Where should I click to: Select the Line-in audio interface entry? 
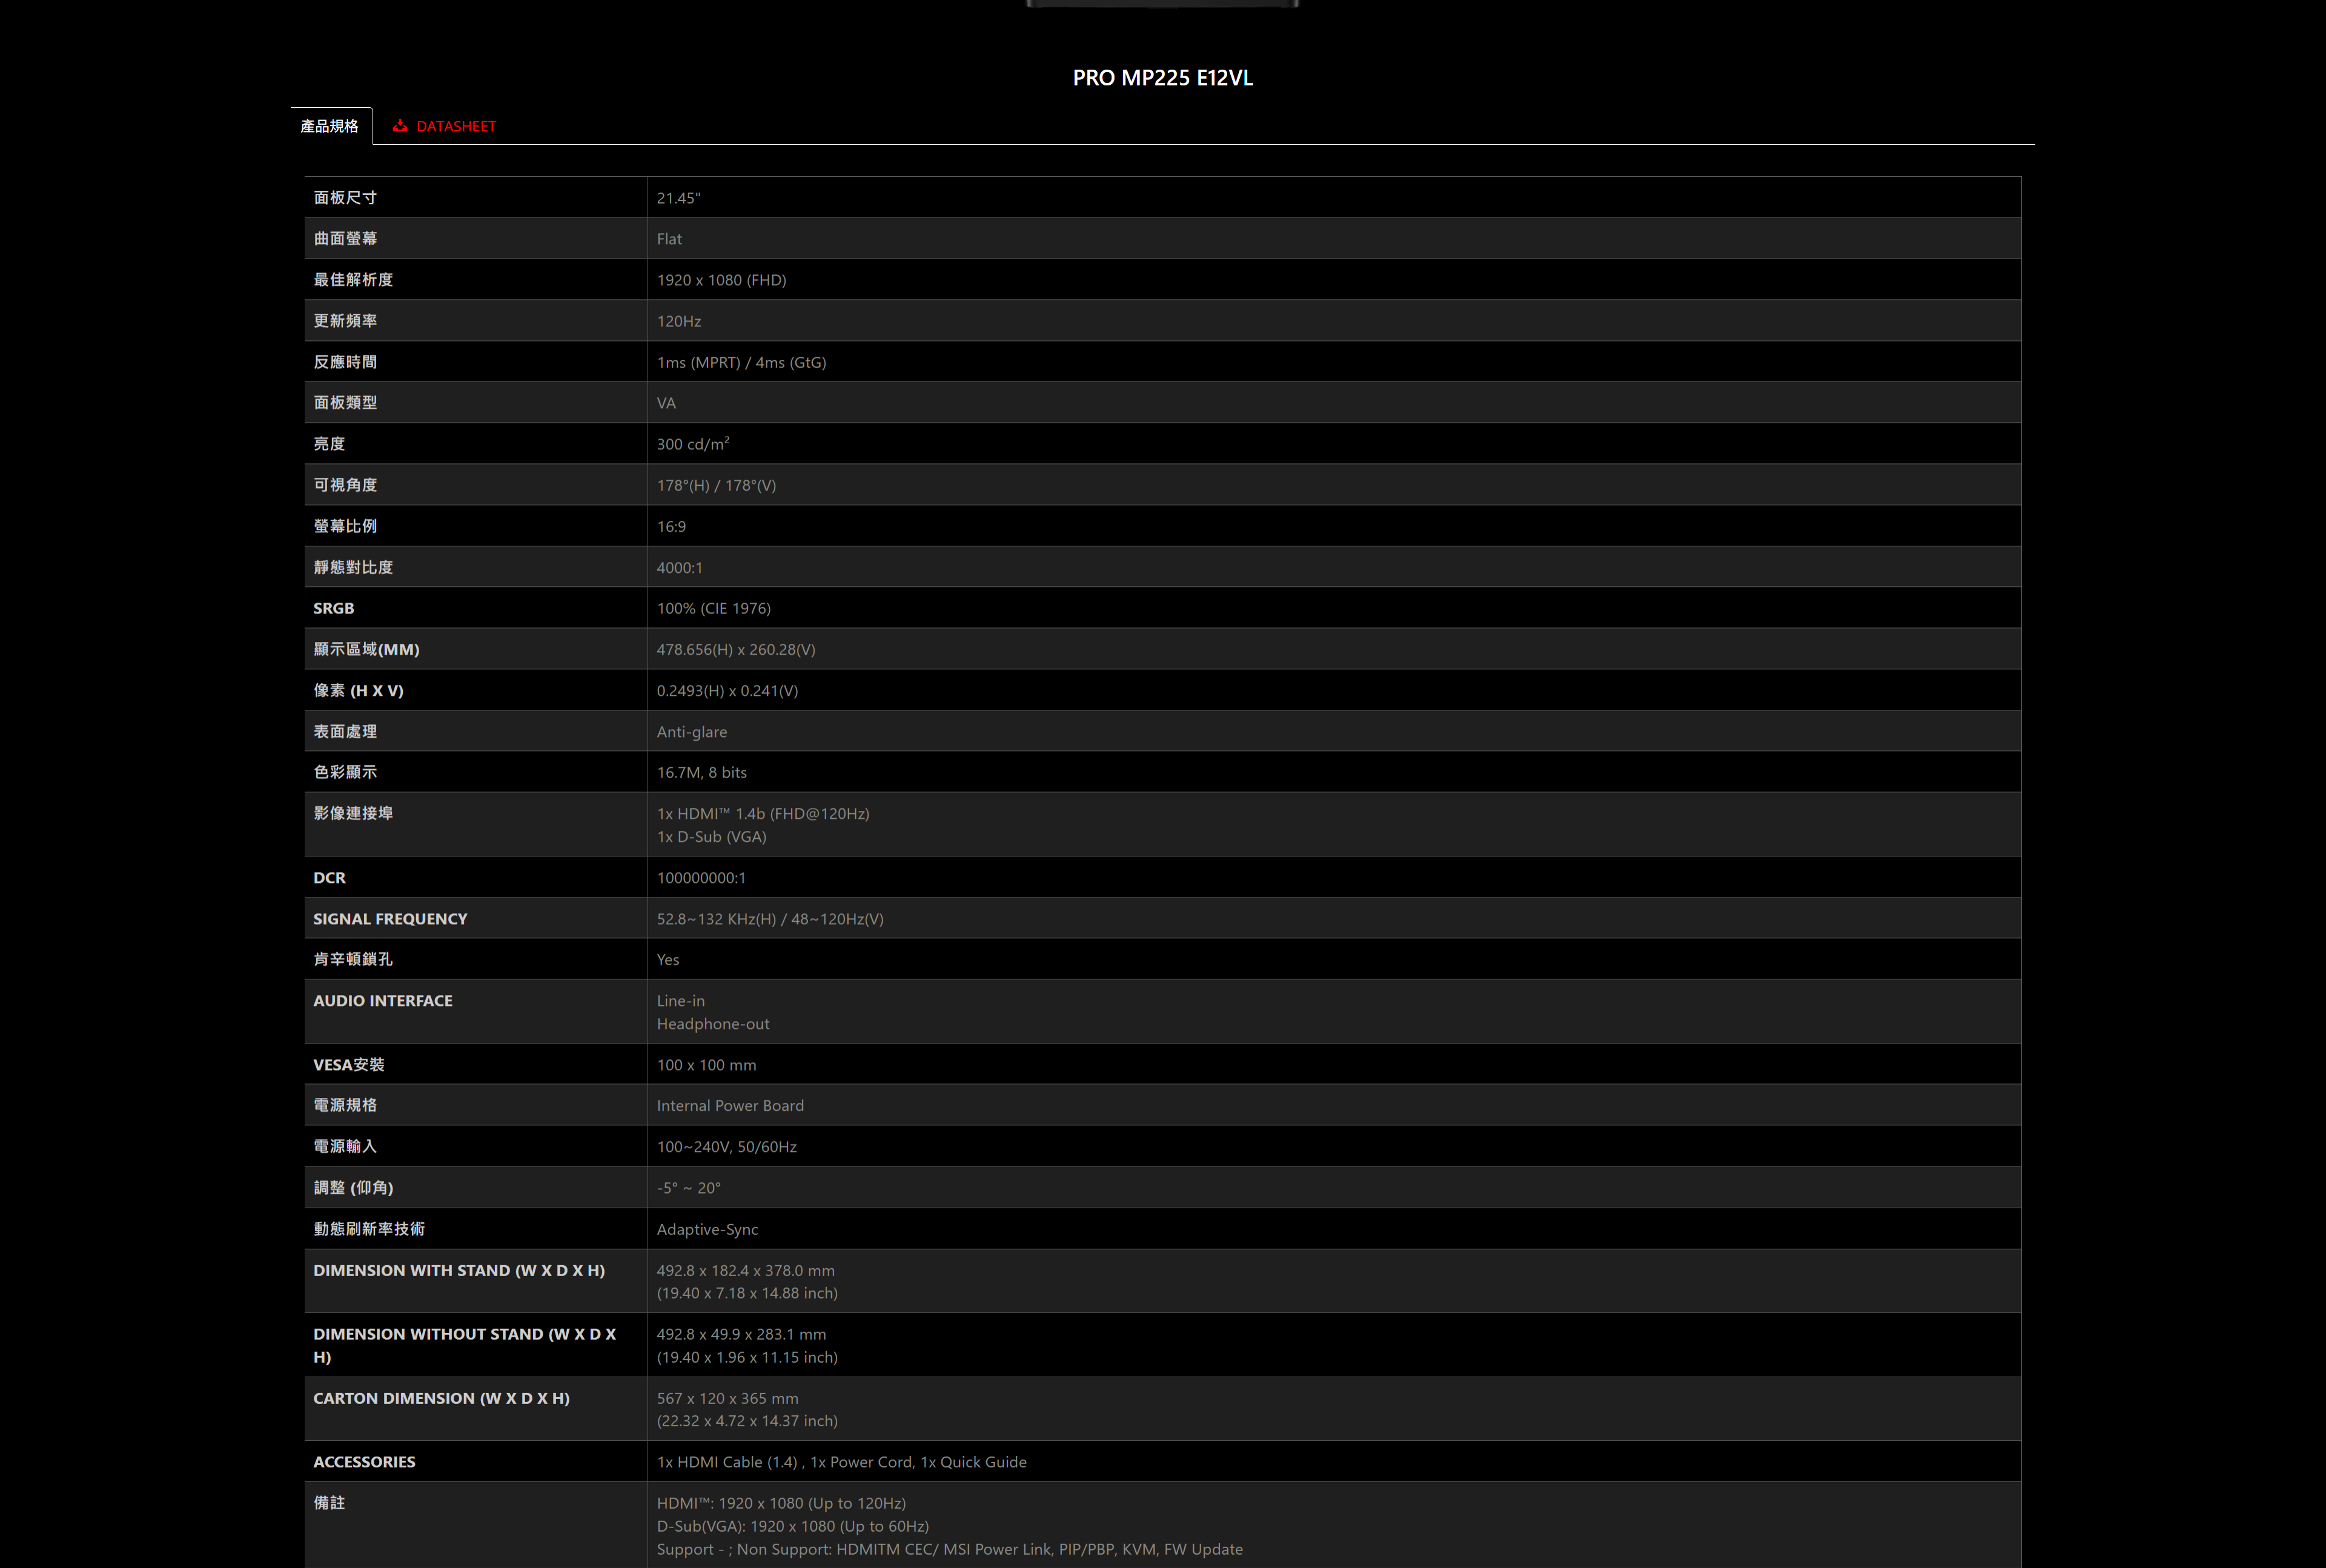pyautogui.click(x=681, y=1000)
